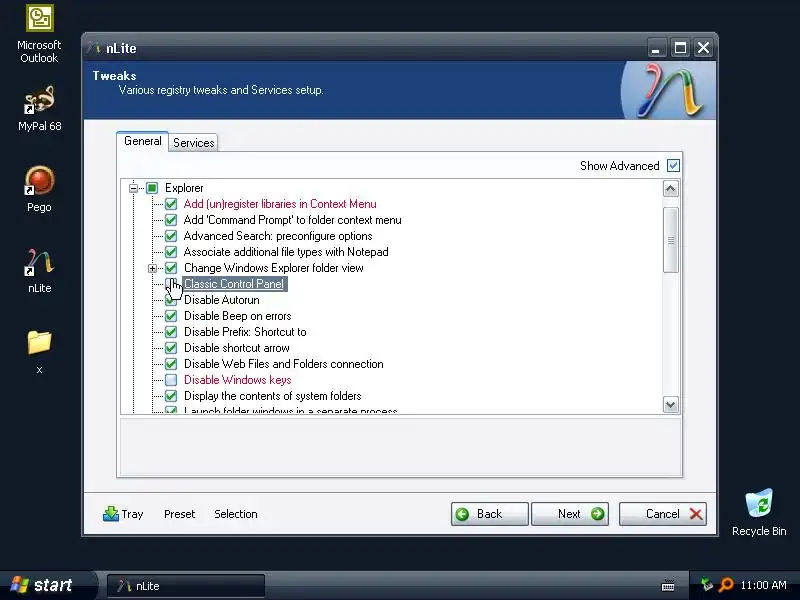Click the keyboard icon in taskbar
The image size is (800, 600).
click(x=668, y=585)
